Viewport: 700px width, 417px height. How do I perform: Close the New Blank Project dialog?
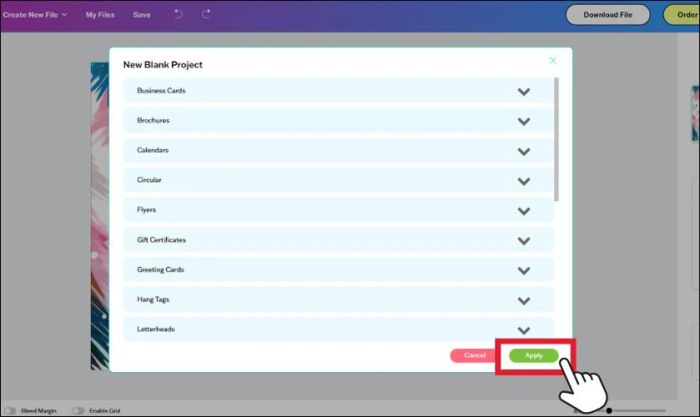553,61
